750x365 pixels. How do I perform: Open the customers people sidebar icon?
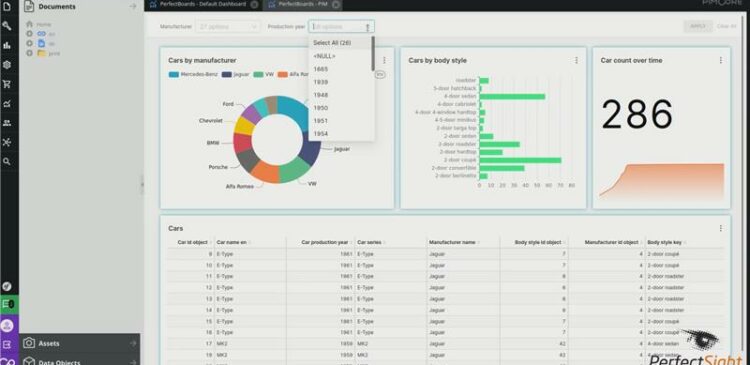pyautogui.click(x=7, y=123)
